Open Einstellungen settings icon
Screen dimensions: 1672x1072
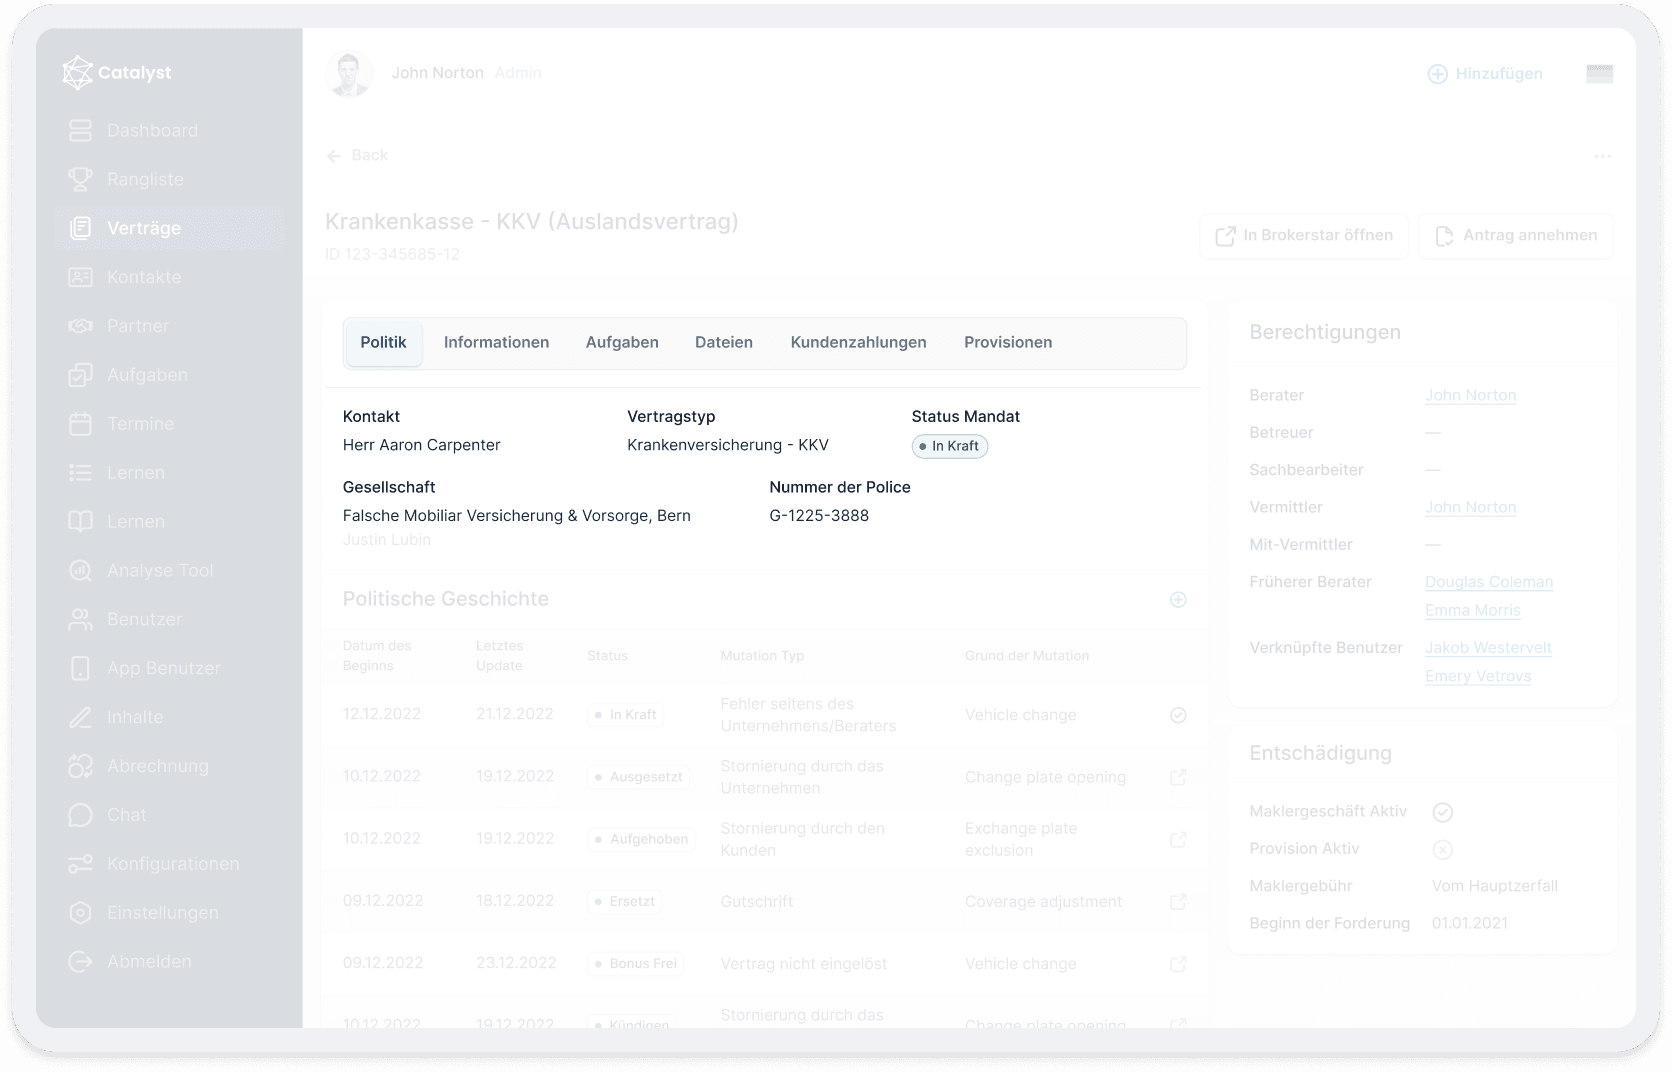80,913
